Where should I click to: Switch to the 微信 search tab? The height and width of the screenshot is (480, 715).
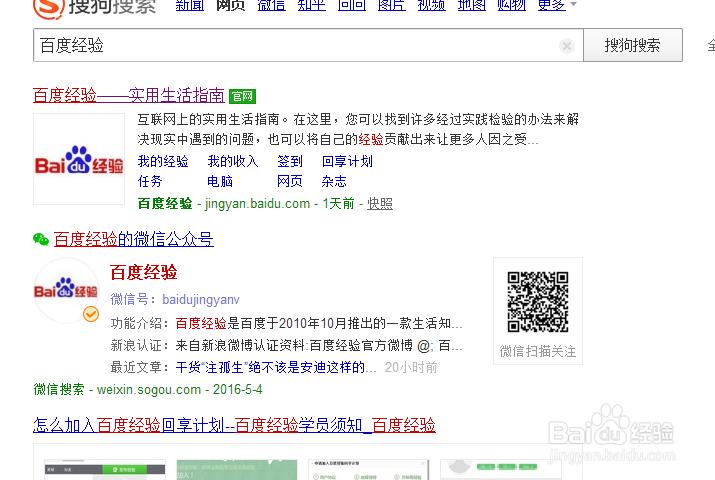tap(271, 5)
